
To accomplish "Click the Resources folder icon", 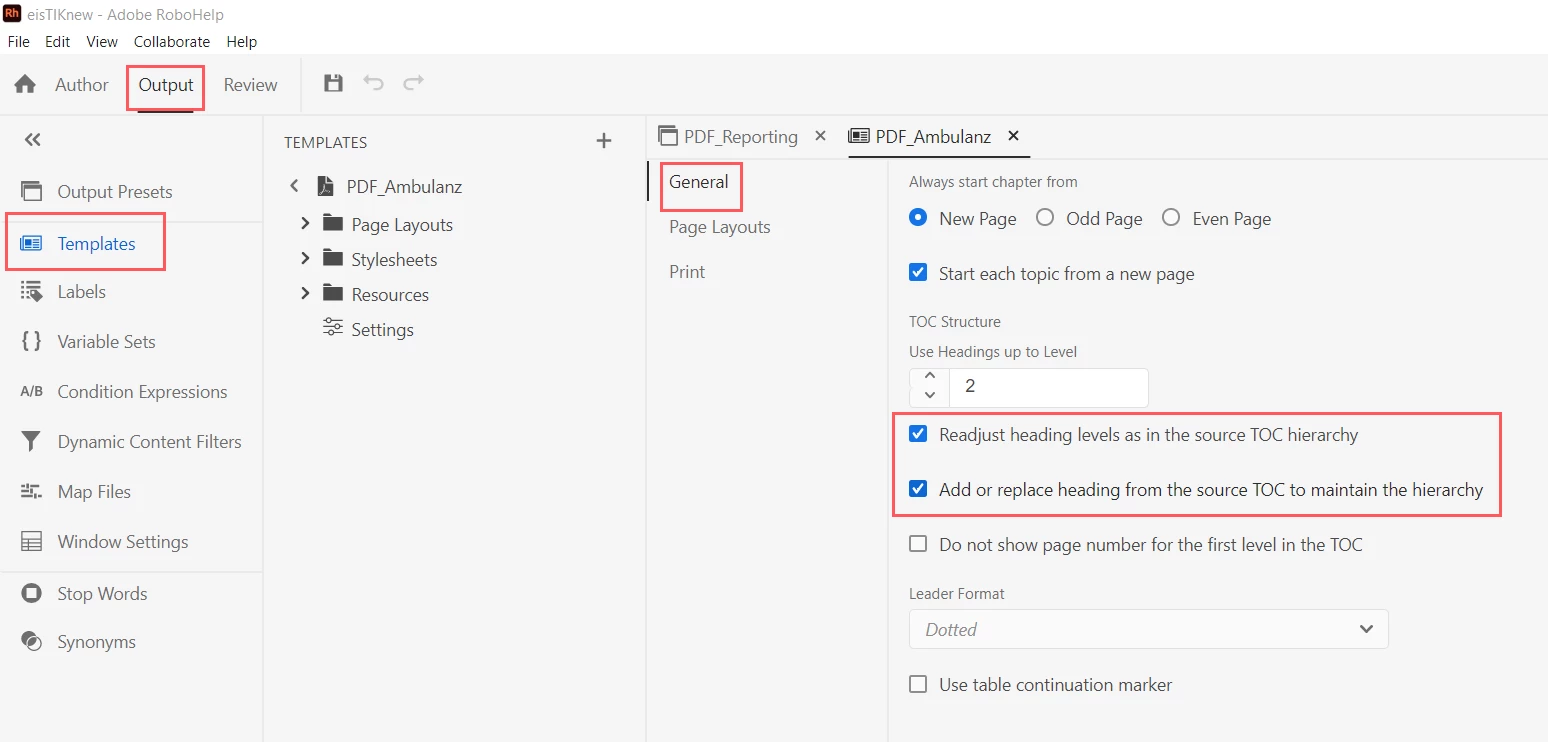I will click(333, 294).
